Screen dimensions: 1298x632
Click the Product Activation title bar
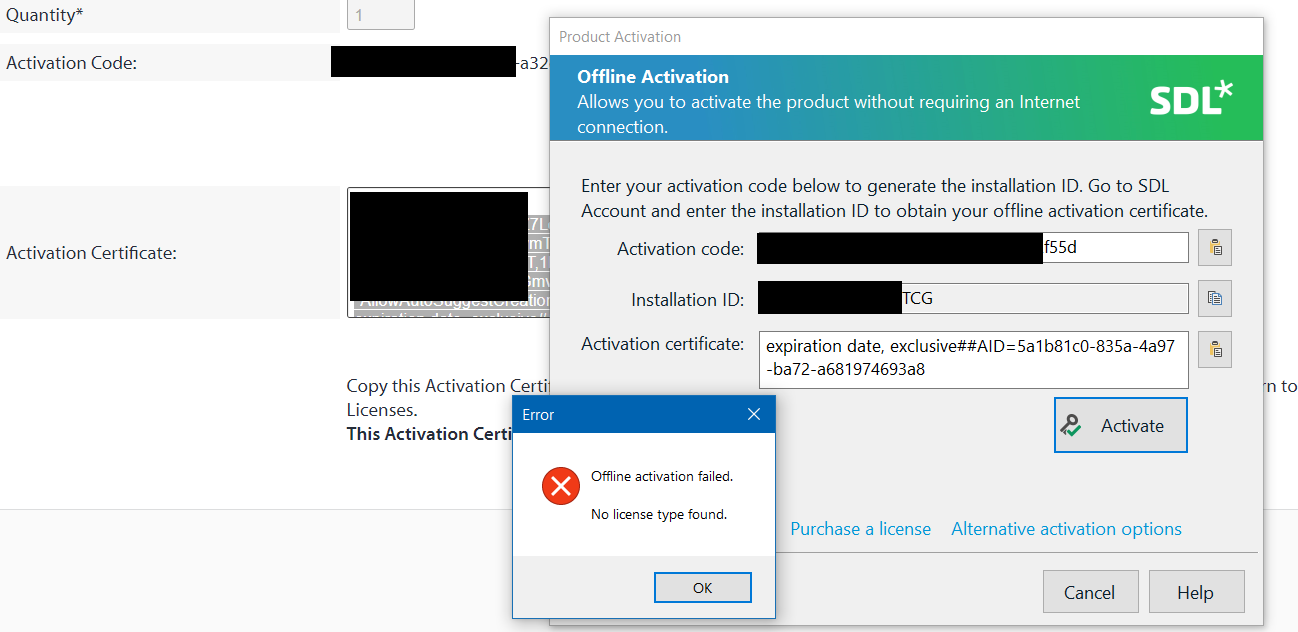905,36
